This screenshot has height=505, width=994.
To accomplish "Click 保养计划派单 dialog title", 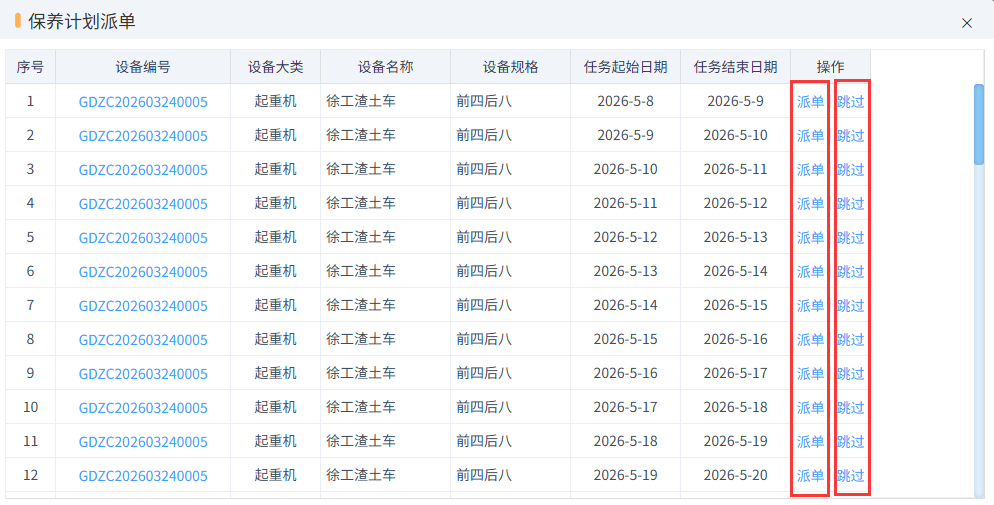I will 82,22.
